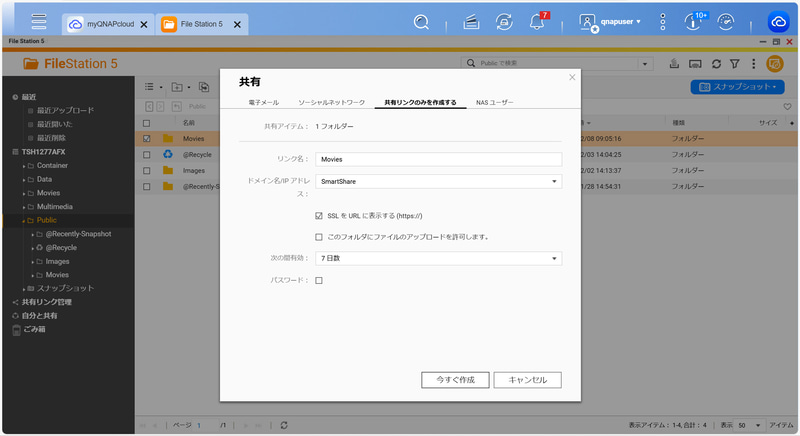Open the user account qnapuser menu
The width and height of the screenshot is (800, 436).
(610, 22)
